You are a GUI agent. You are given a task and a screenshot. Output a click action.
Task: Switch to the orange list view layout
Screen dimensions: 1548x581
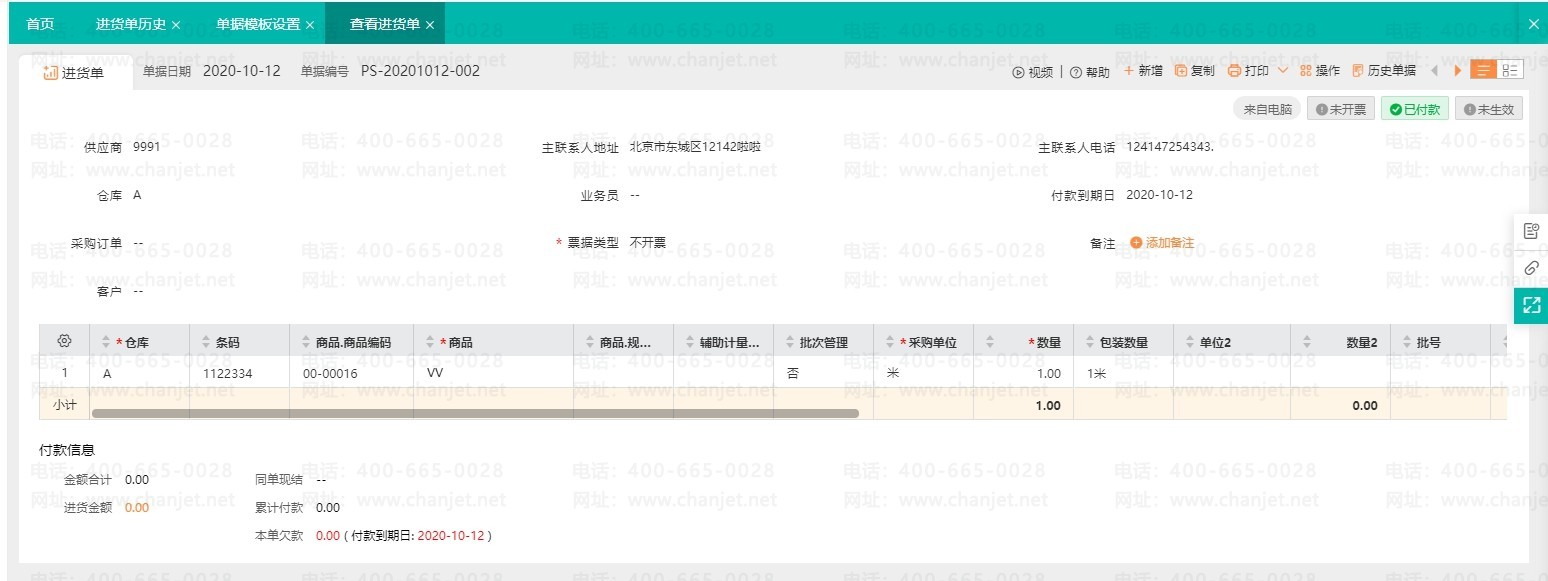click(x=1482, y=70)
